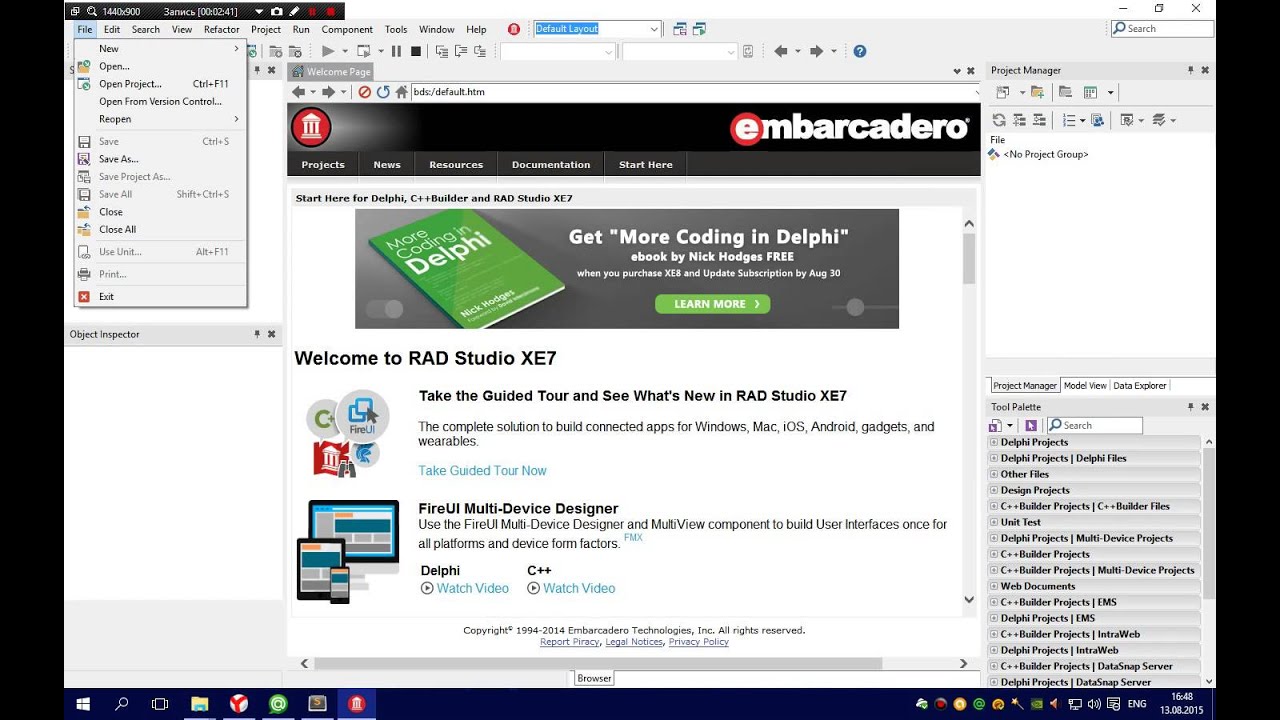Click the red Embarcadero round icon in menu bar
Viewport: 1280px width, 720px height.
pos(514,30)
